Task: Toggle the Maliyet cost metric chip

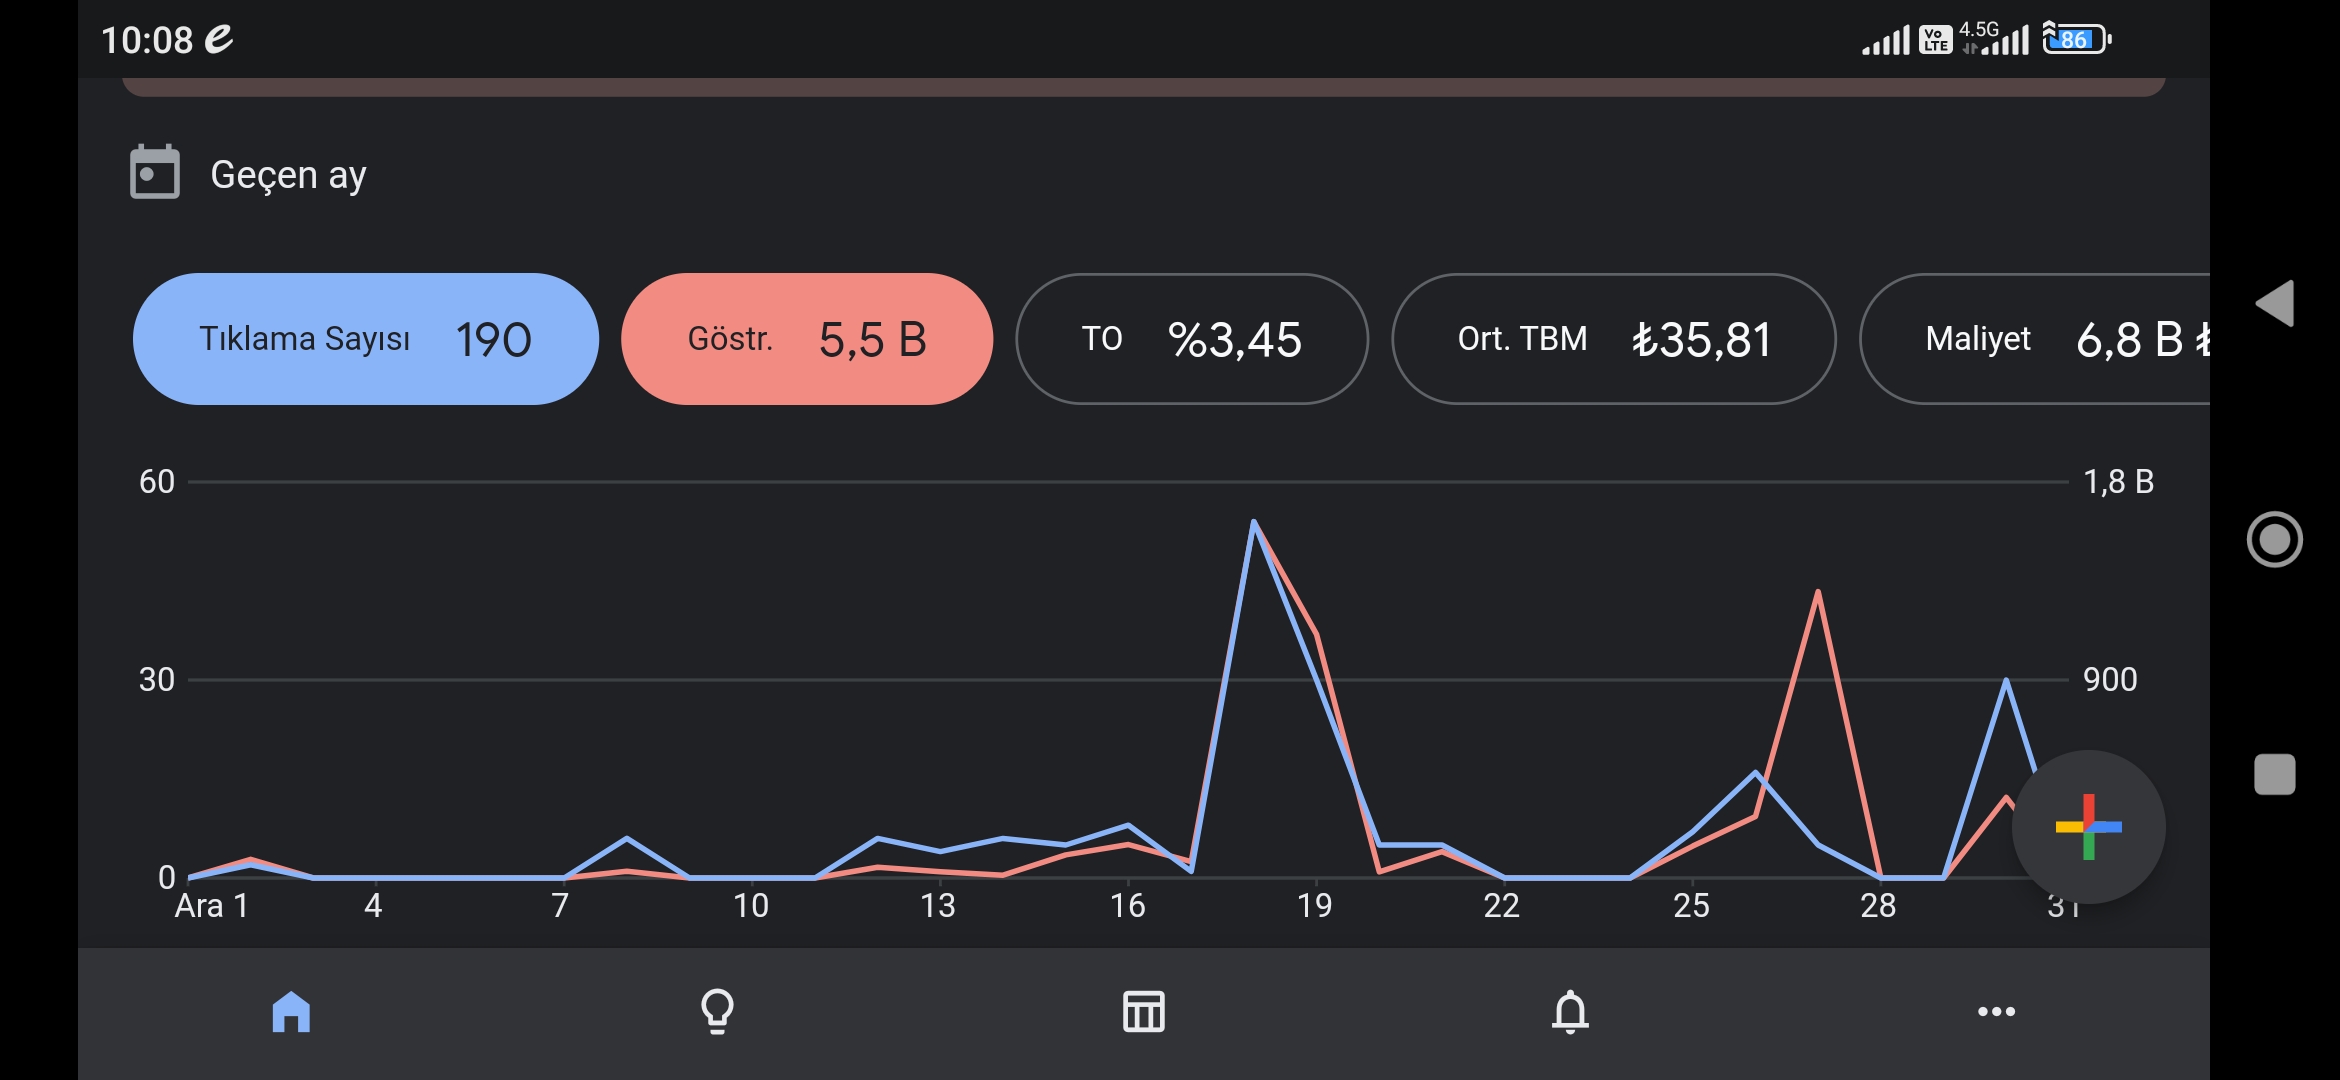Action: 2034,339
